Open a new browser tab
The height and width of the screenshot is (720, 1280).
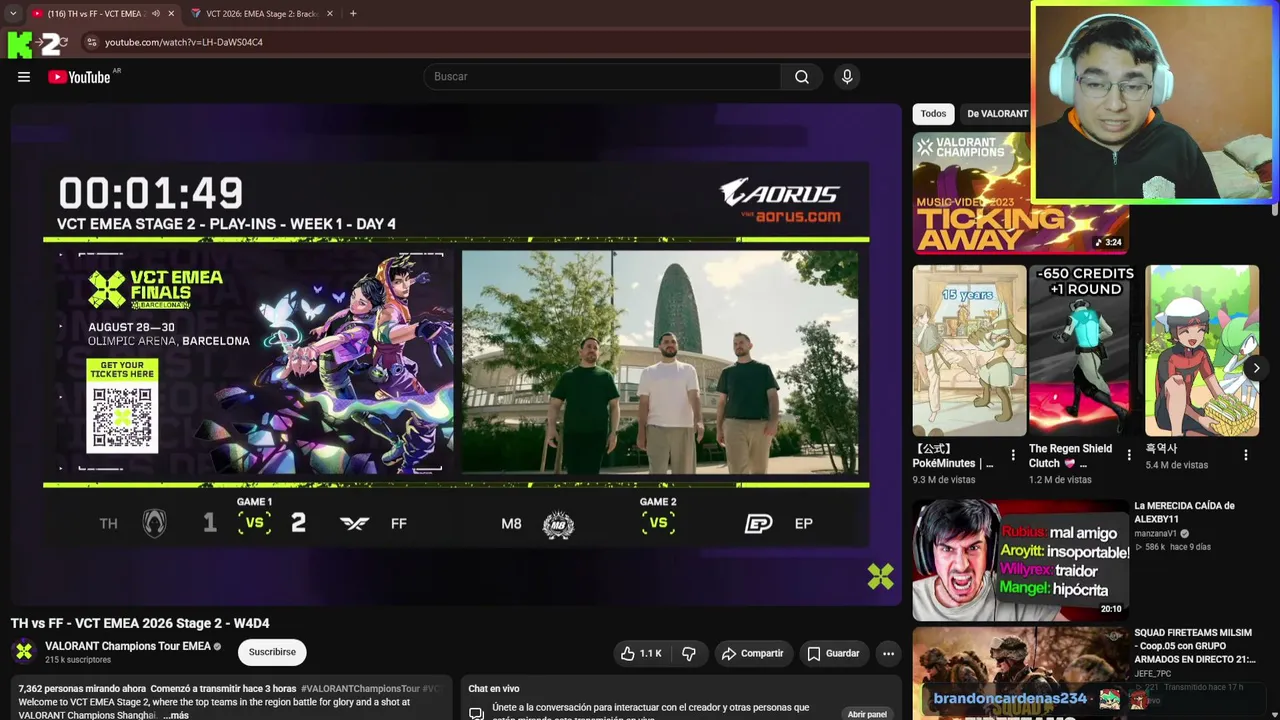click(353, 14)
